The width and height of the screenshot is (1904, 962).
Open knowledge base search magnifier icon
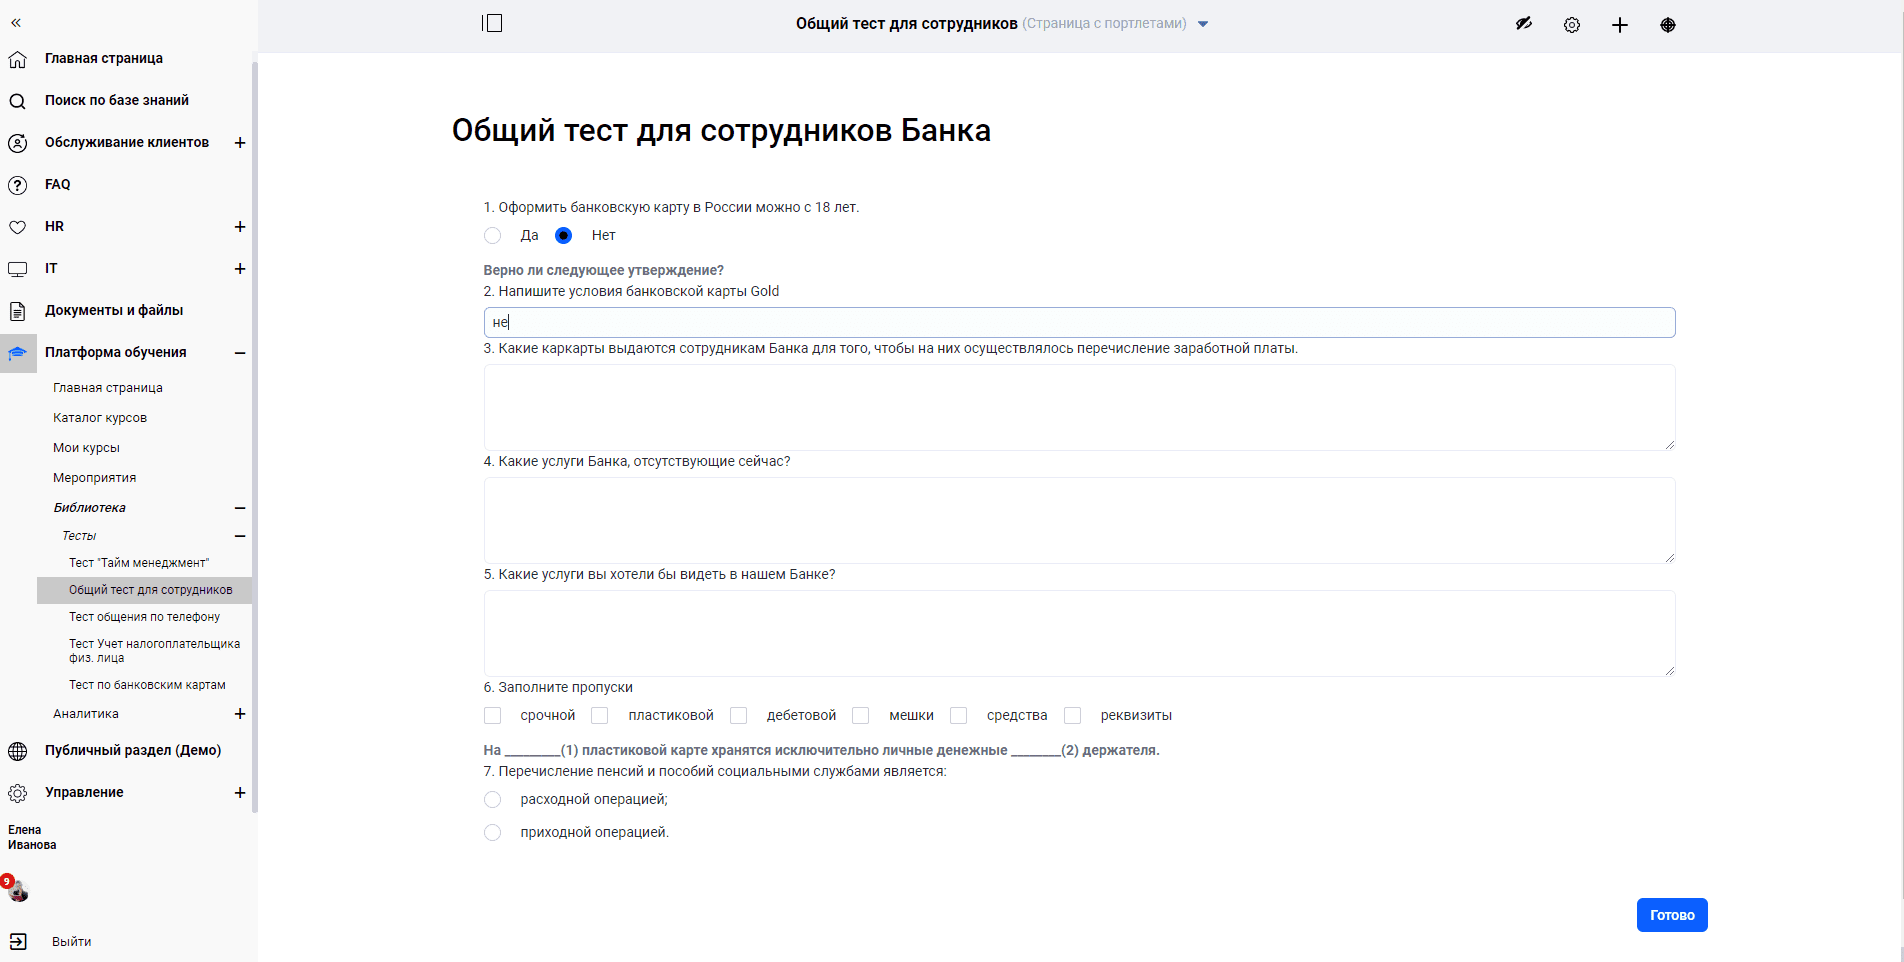(18, 101)
